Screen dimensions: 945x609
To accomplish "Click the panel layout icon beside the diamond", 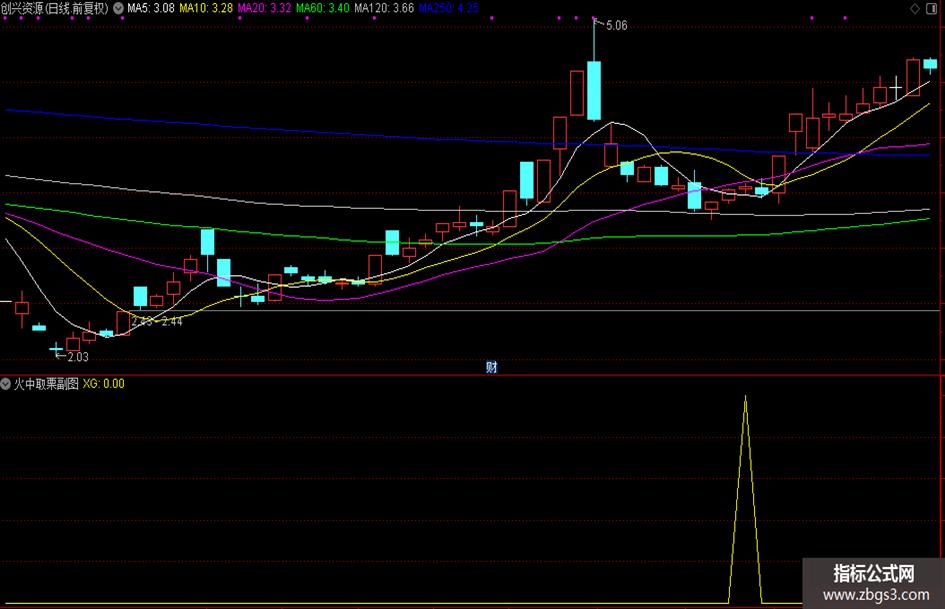I will 932,8.
